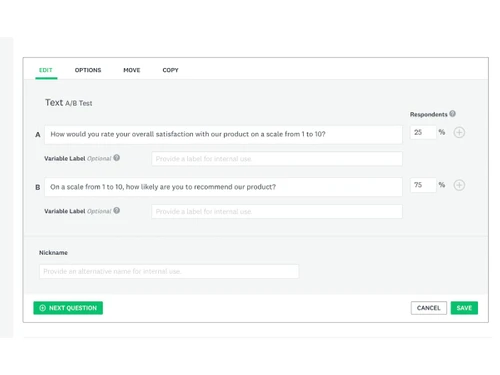Save the A/B test question
500x375 pixels.
(x=464, y=308)
